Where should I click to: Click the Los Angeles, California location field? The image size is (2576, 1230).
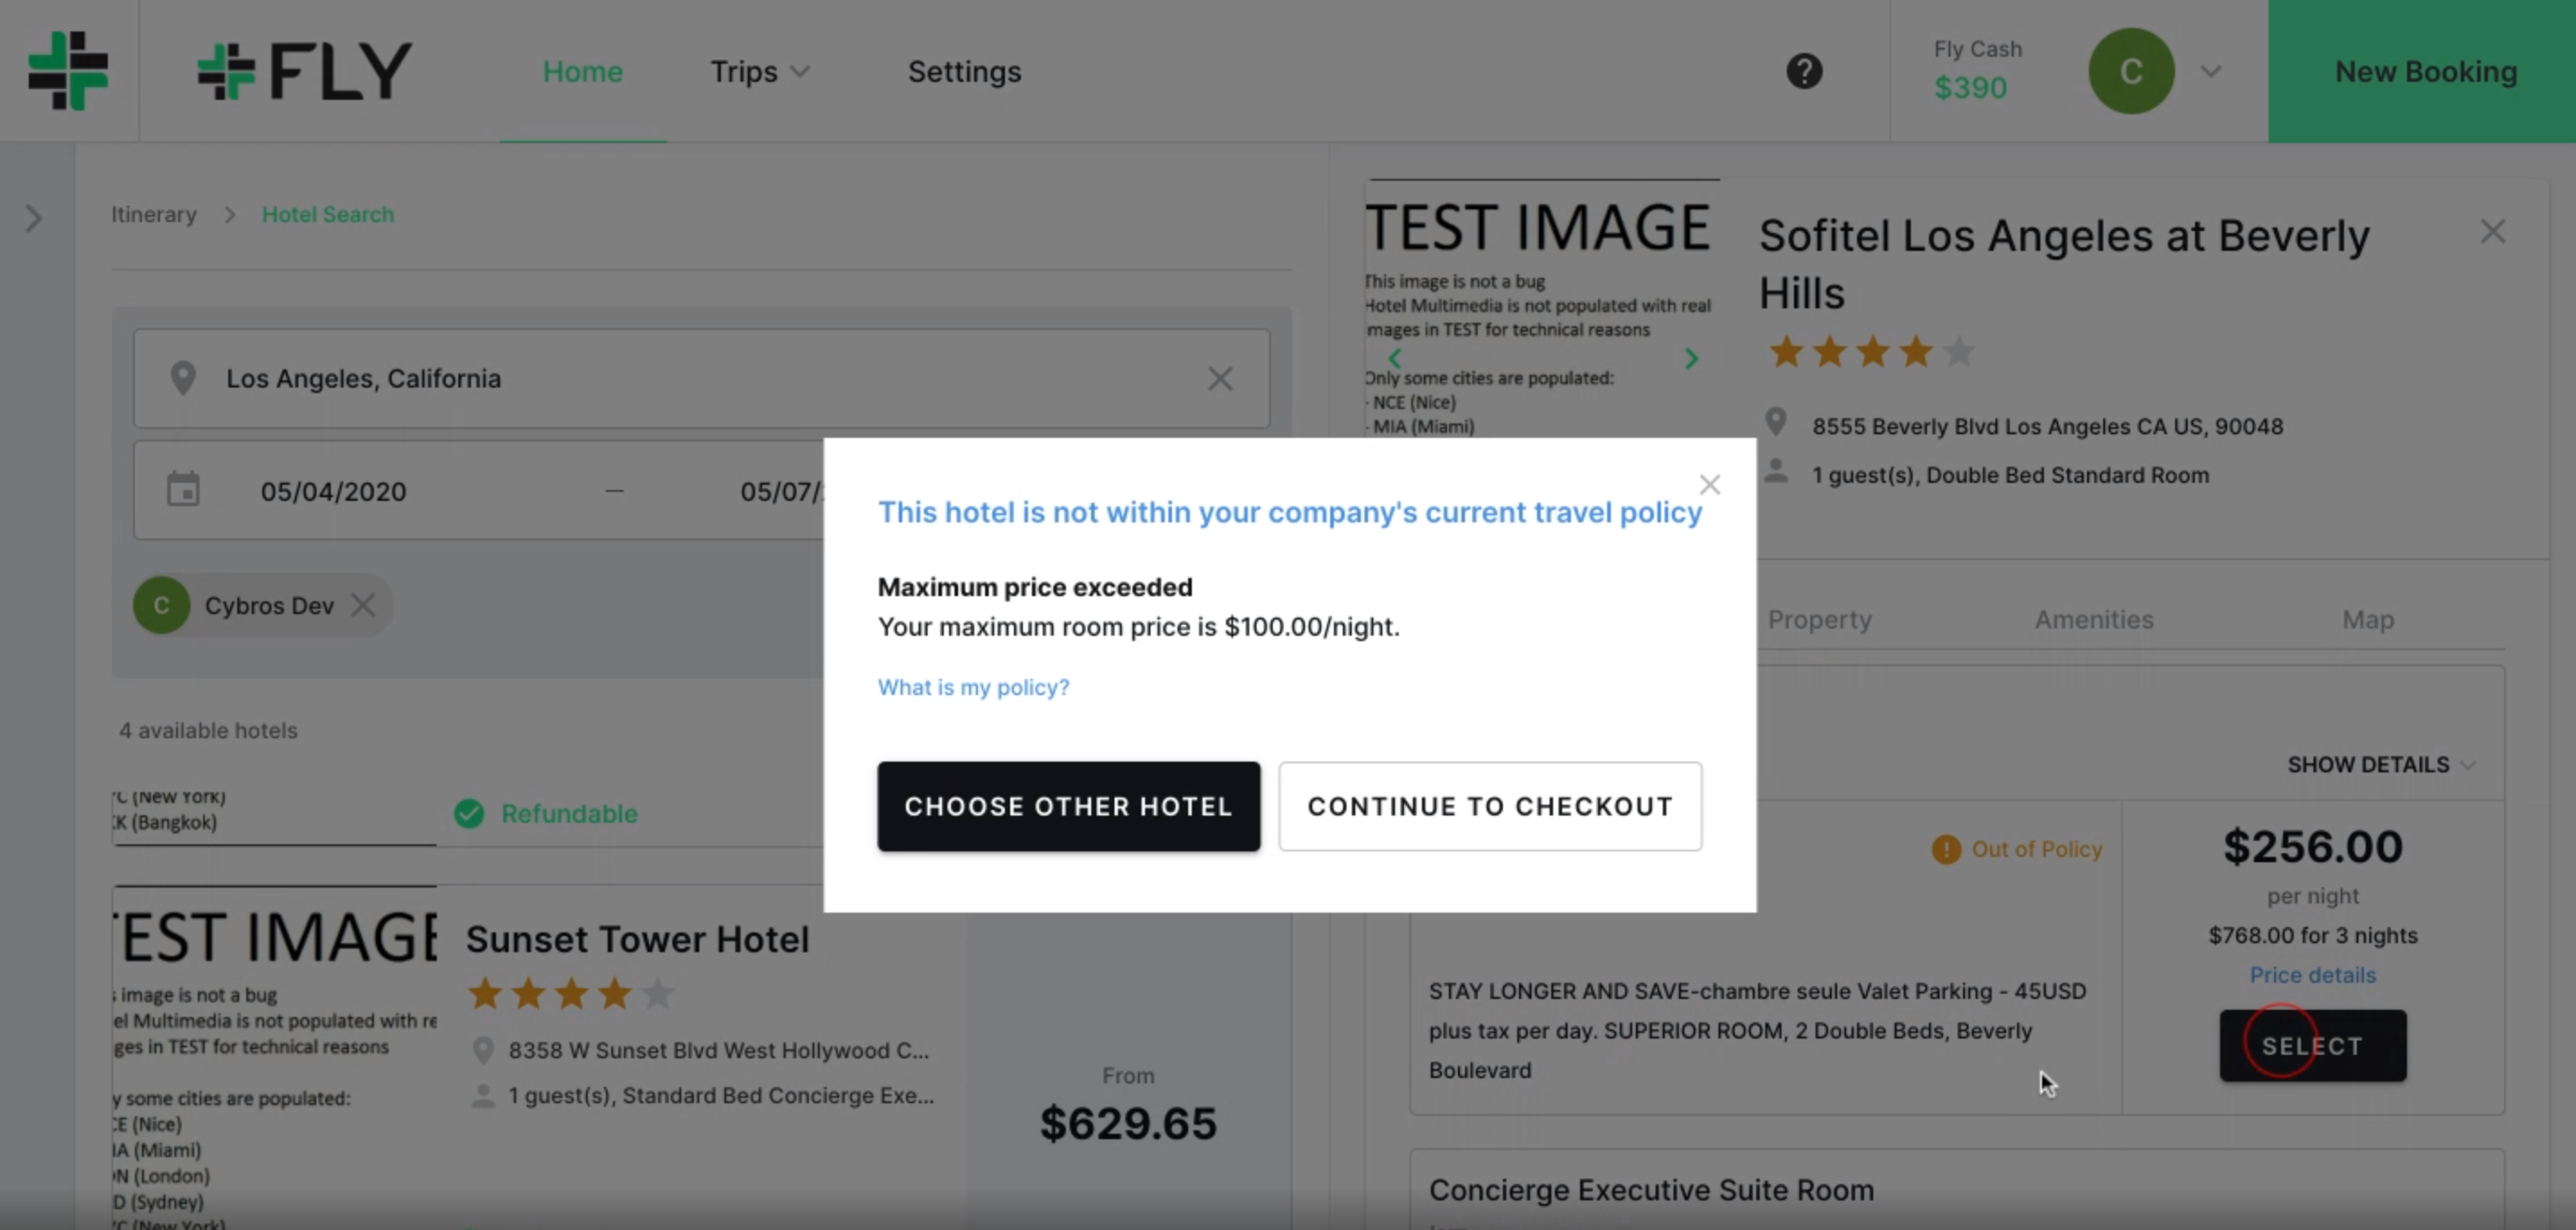pyautogui.click(x=702, y=378)
